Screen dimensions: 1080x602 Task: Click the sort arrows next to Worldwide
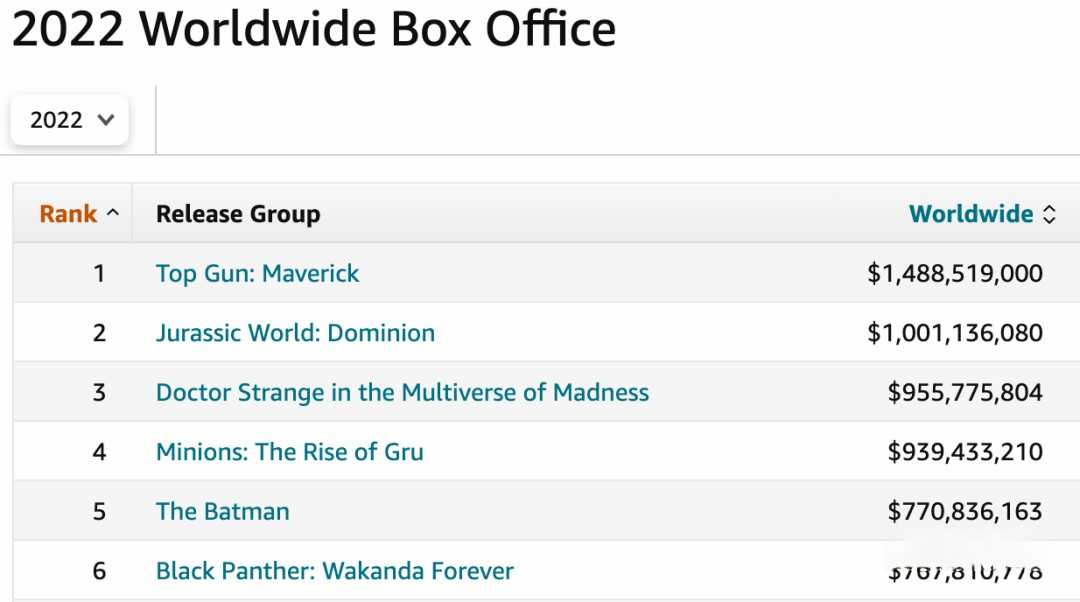click(x=1049, y=214)
